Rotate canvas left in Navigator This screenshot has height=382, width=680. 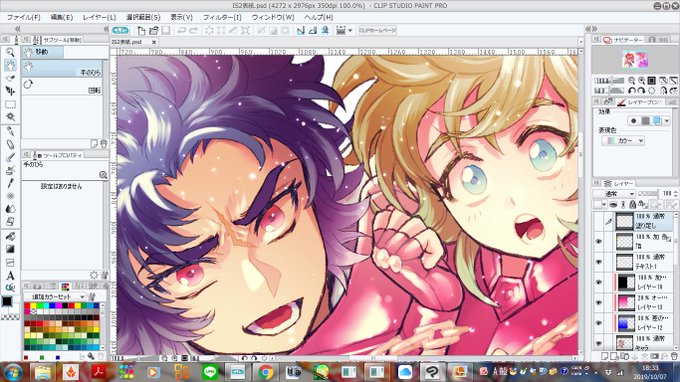(x=631, y=91)
